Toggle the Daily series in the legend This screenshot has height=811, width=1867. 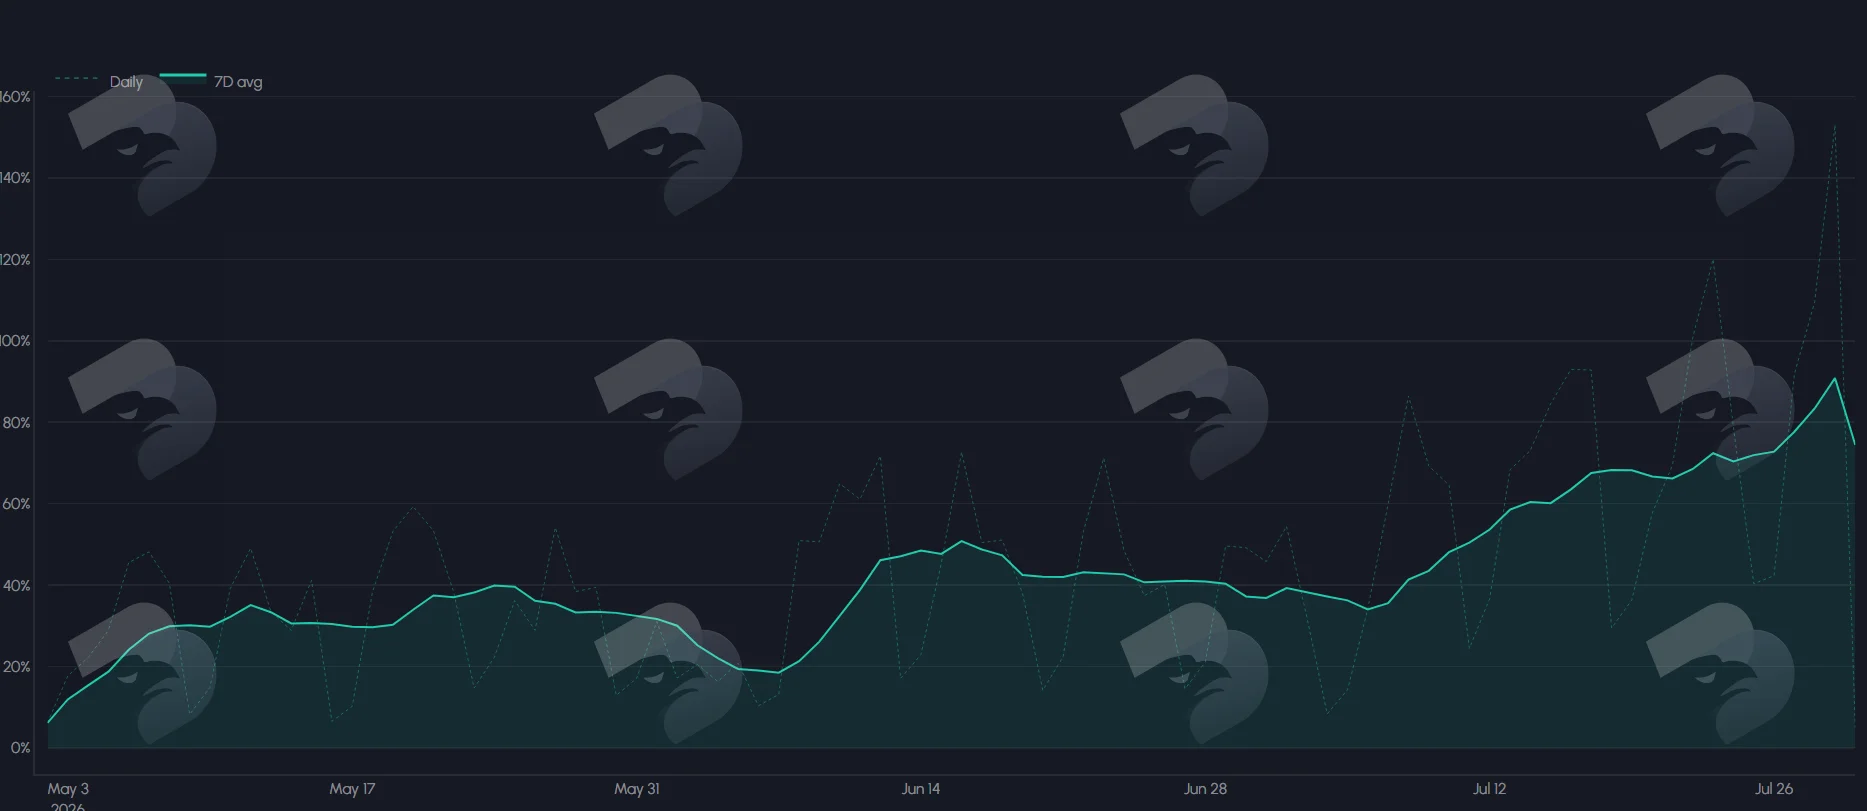tap(99, 82)
